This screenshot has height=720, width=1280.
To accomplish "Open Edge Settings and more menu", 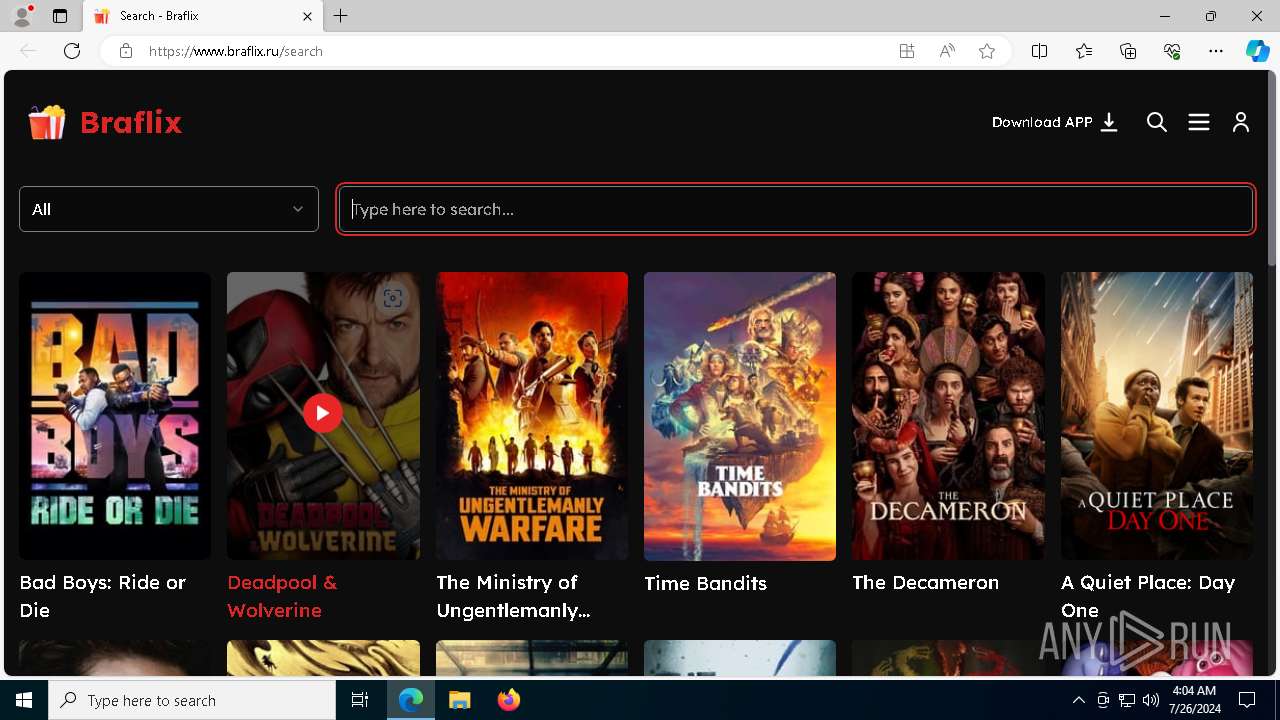I will (1216, 51).
